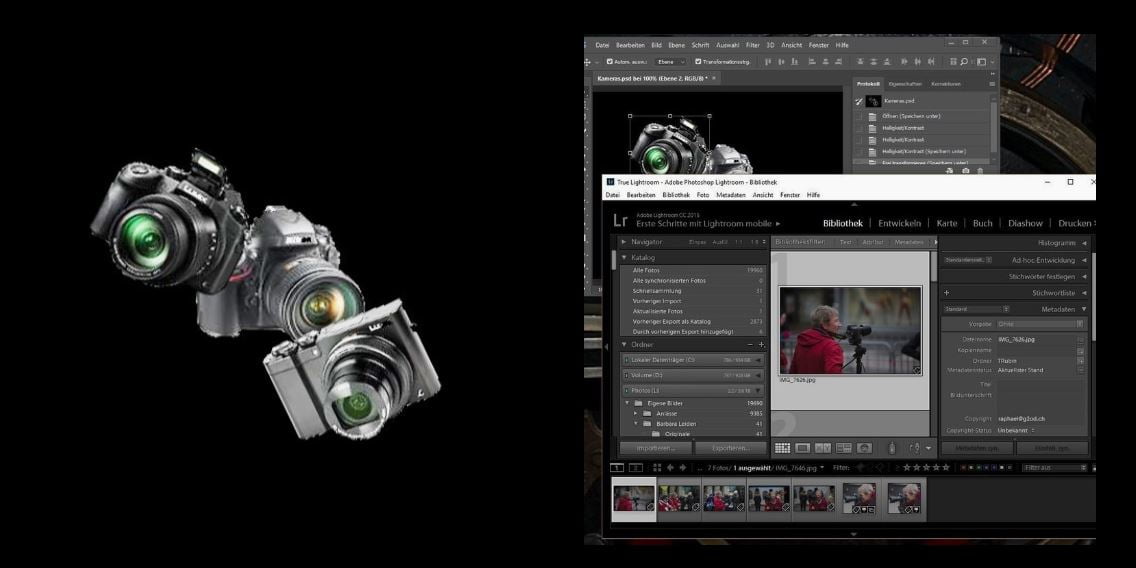Switch to Grid view in Lightroom toolbar

(x=782, y=448)
